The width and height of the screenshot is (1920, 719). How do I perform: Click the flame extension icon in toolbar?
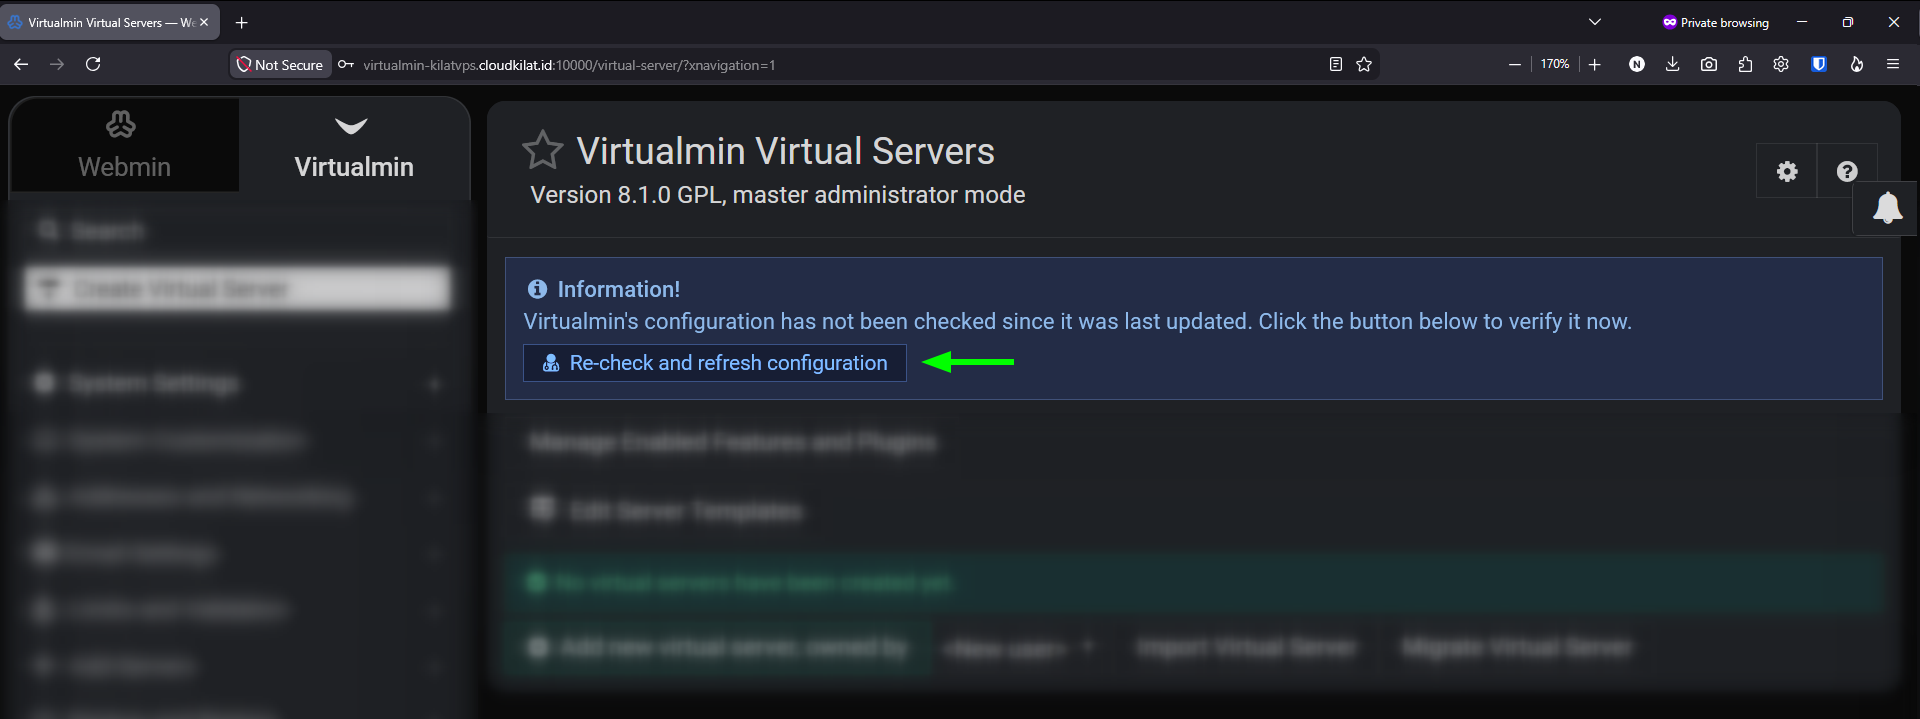pos(1857,64)
